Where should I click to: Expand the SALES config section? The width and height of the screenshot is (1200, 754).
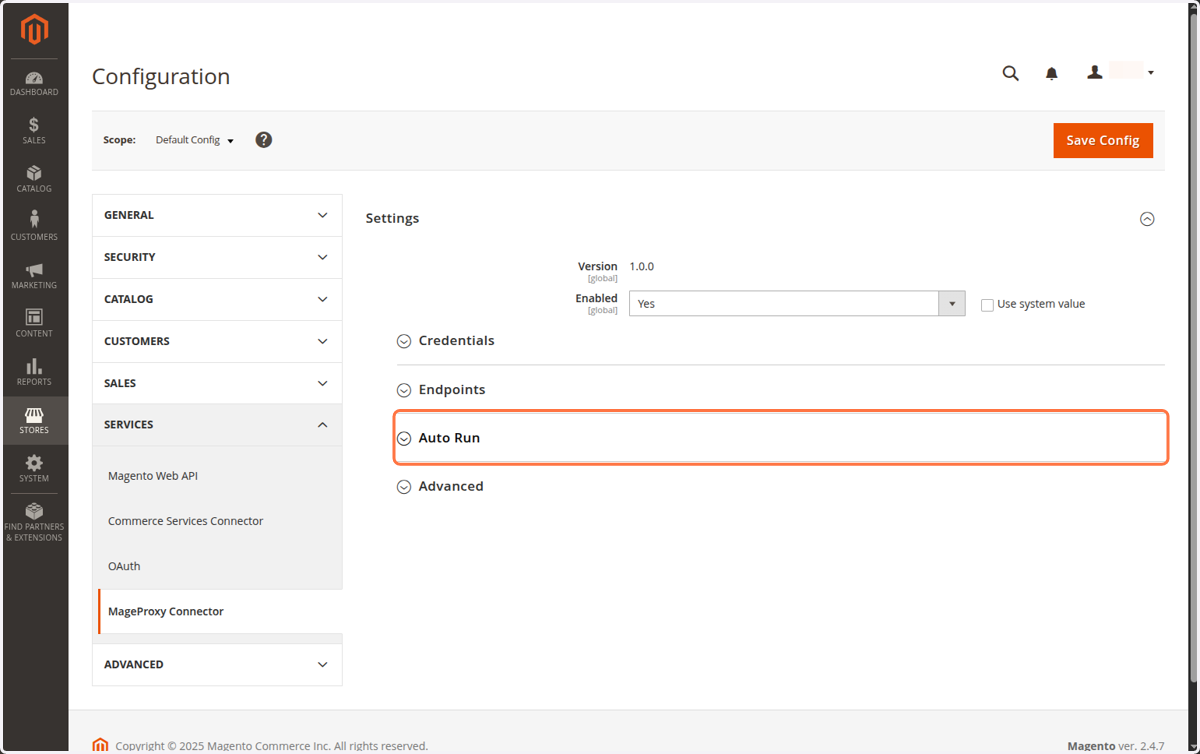click(217, 383)
